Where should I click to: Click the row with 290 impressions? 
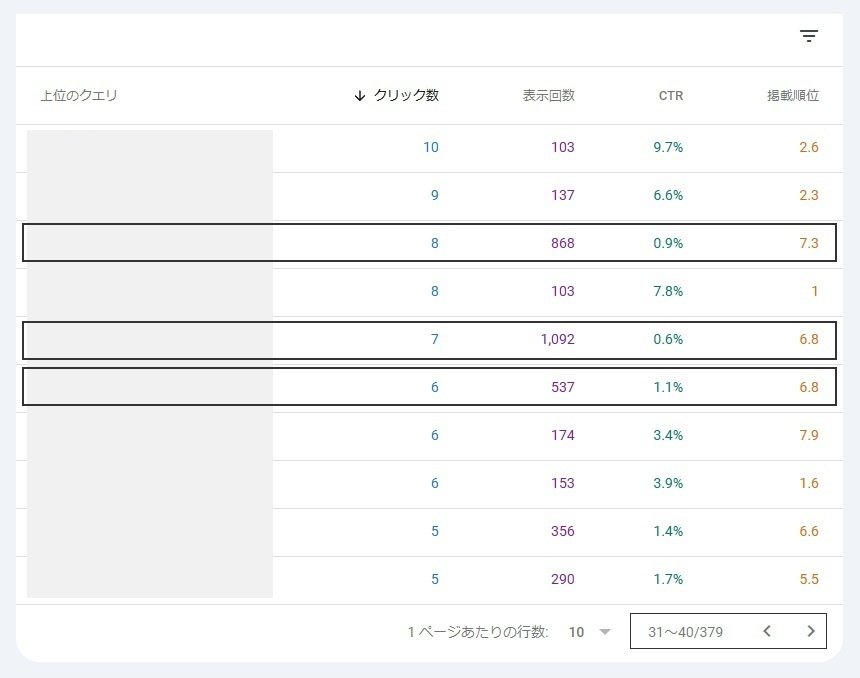pyautogui.click(x=429, y=580)
